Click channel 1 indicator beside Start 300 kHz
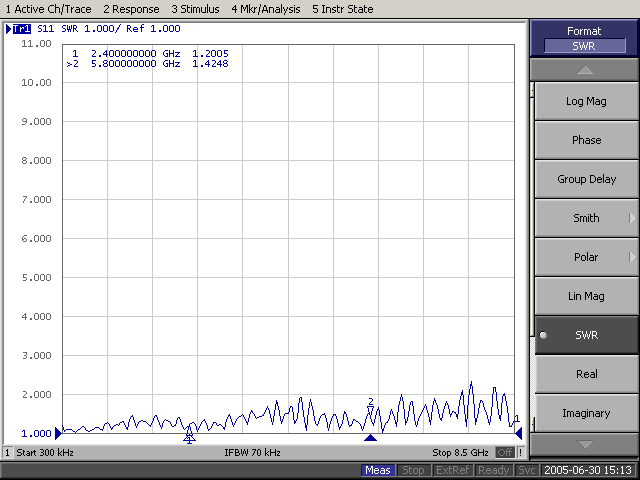 click(x=7, y=453)
